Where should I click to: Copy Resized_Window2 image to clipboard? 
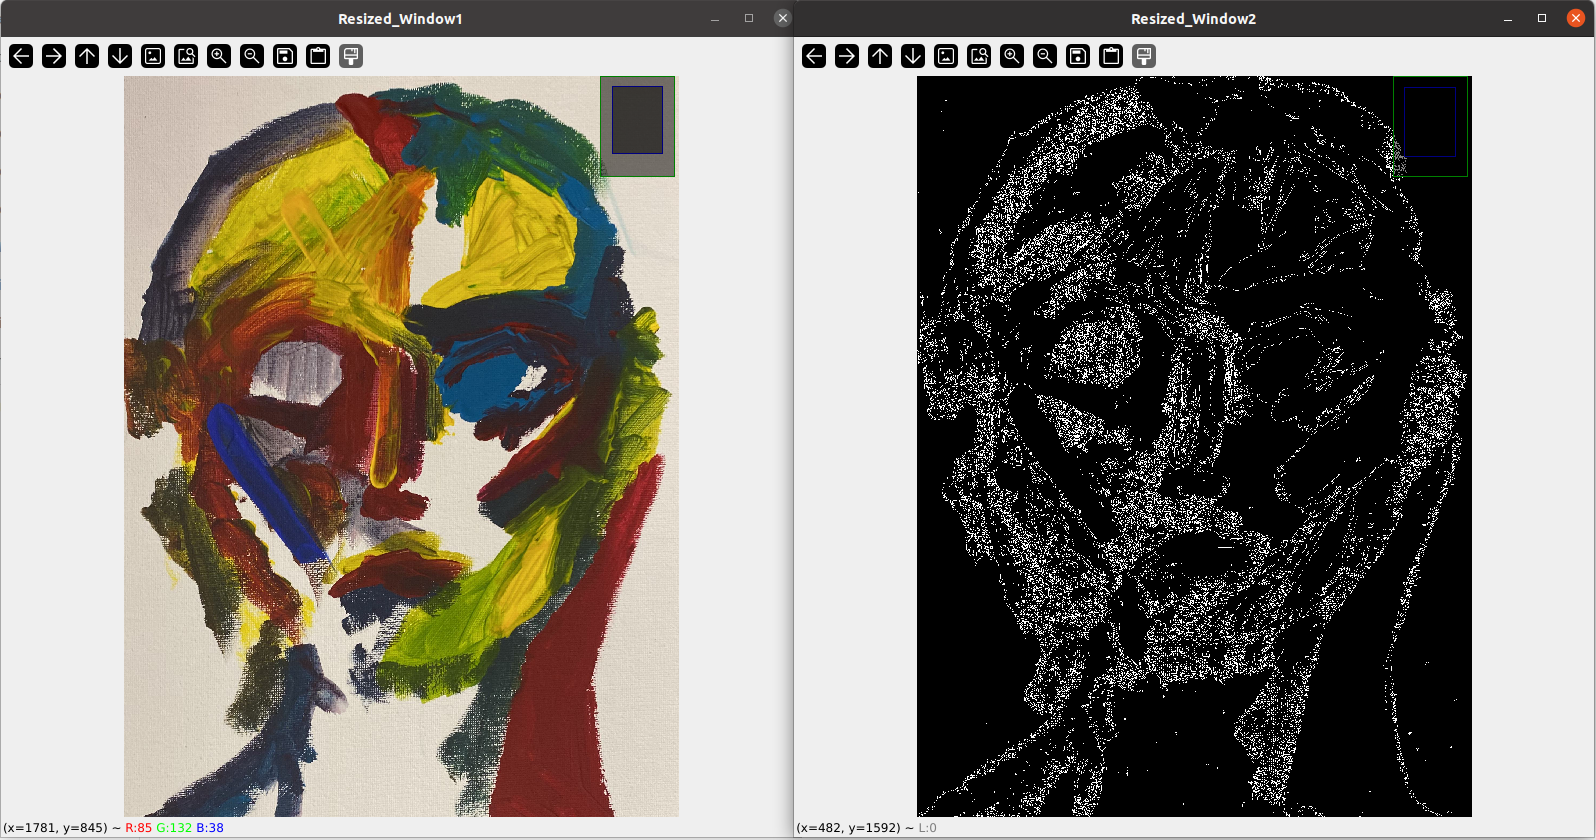[1111, 56]
